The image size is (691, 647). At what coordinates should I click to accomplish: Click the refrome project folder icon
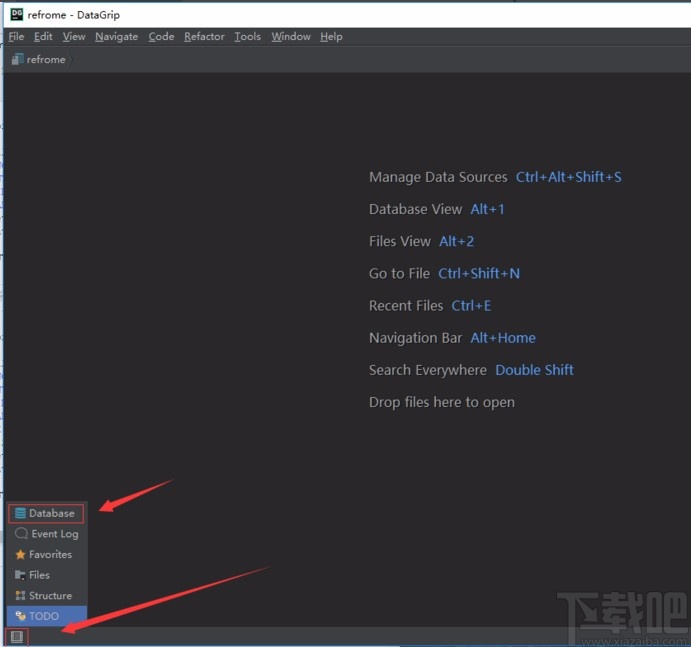coord(18,59)
